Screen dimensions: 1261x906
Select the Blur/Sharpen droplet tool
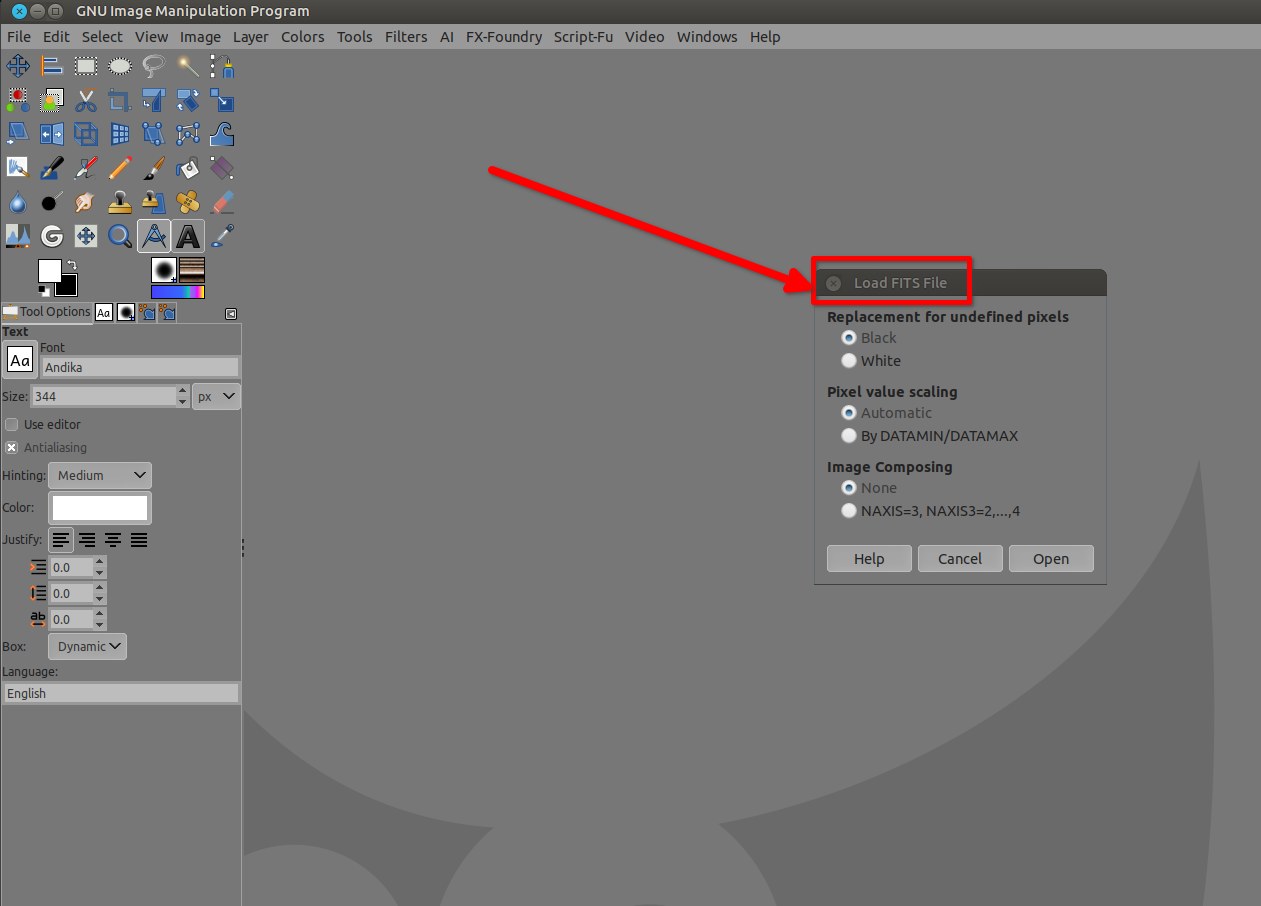(x=18, y=201)
